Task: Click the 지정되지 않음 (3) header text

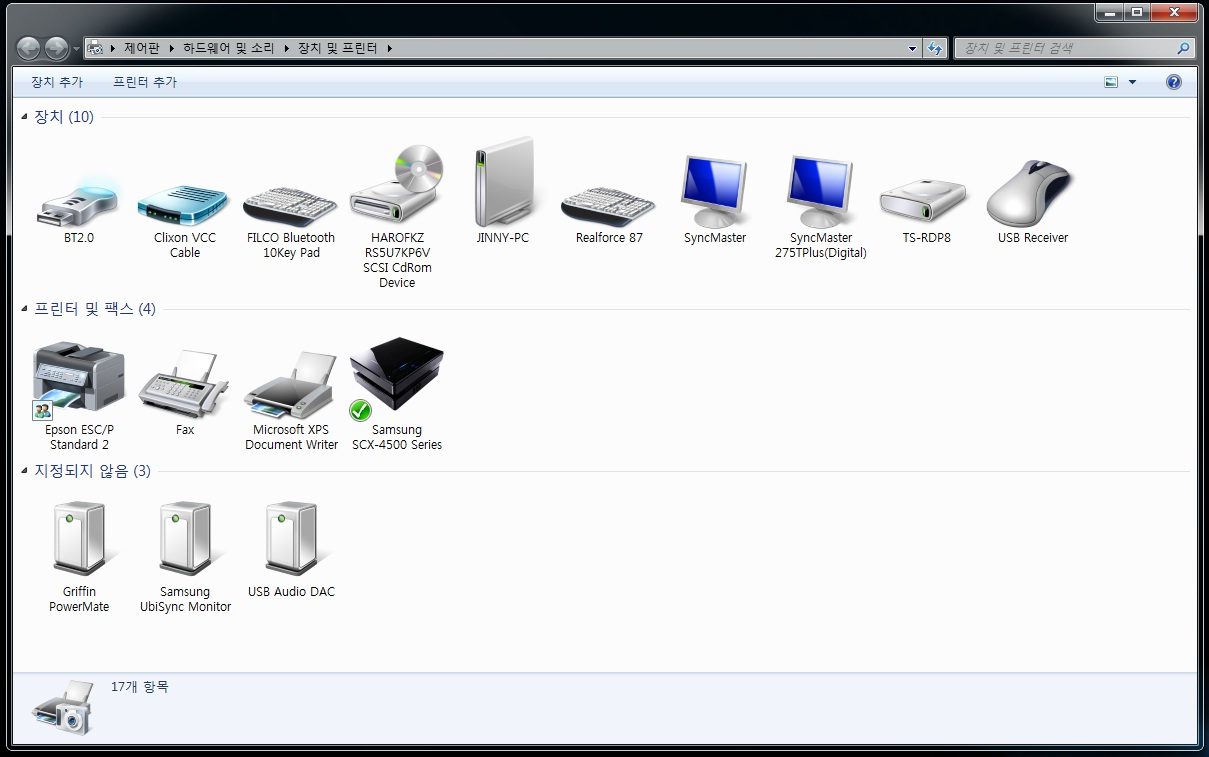Action: click(x=92, y=471)
